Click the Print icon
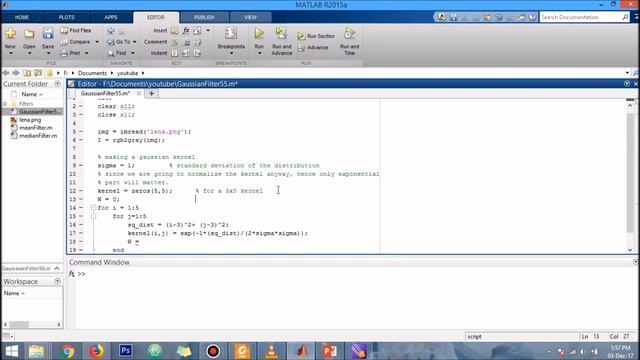The width and height of the screenshot is (640, 360). (x=64, y=53)
